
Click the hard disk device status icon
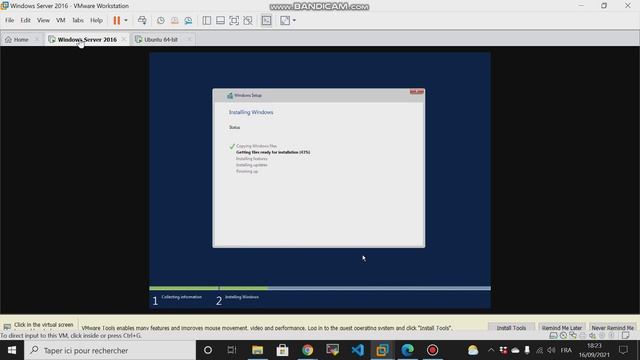tap(553, 336)
